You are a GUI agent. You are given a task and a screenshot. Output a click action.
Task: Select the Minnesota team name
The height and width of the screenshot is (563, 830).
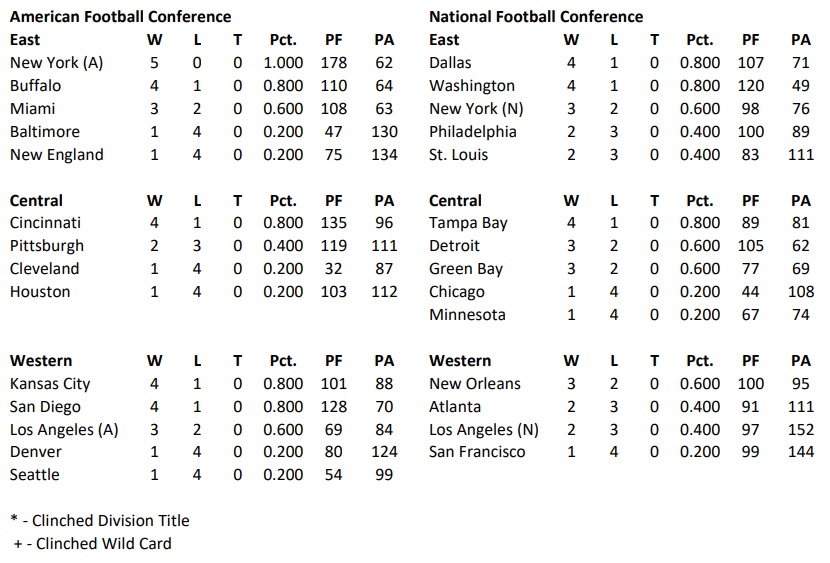click(x=467, y=315)
